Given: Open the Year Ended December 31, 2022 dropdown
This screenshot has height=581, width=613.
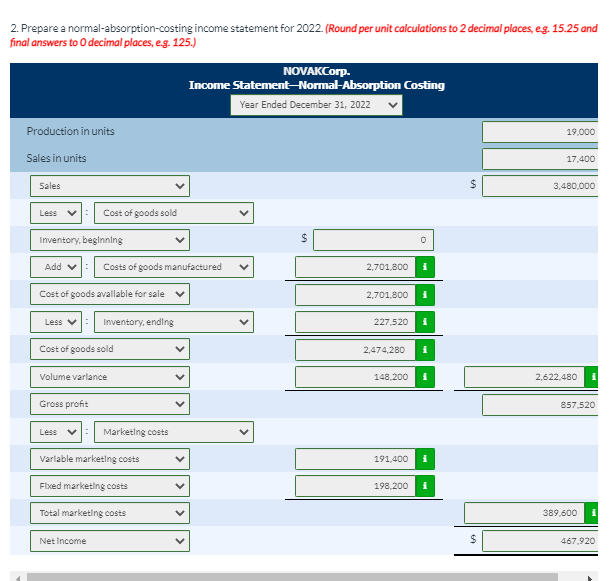Looking at the screenshot, I should [x=316, y=105].
